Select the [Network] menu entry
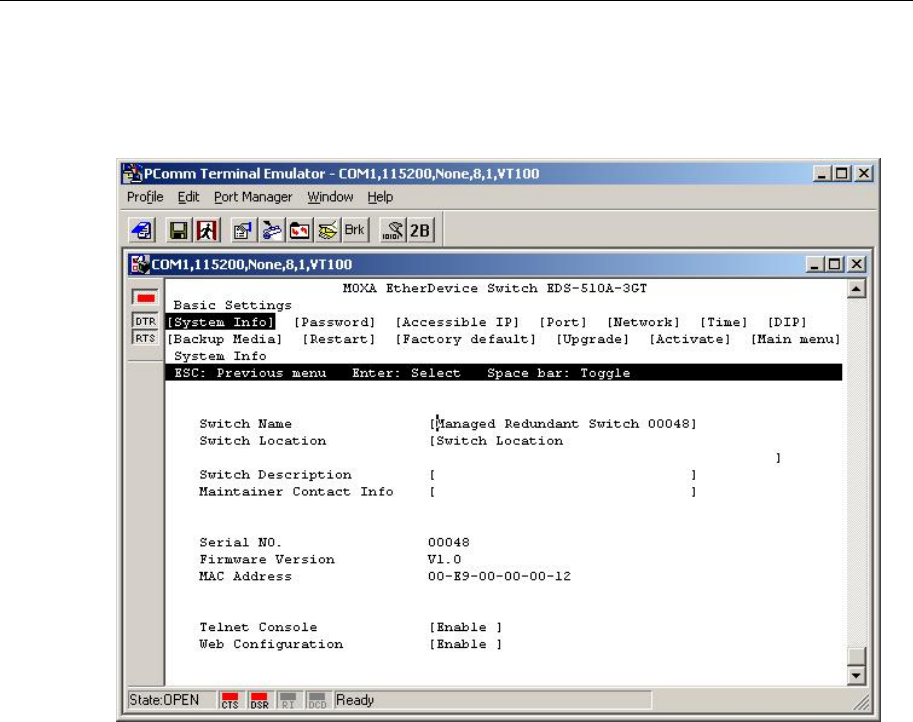The image size is (913, 722). 643,322
